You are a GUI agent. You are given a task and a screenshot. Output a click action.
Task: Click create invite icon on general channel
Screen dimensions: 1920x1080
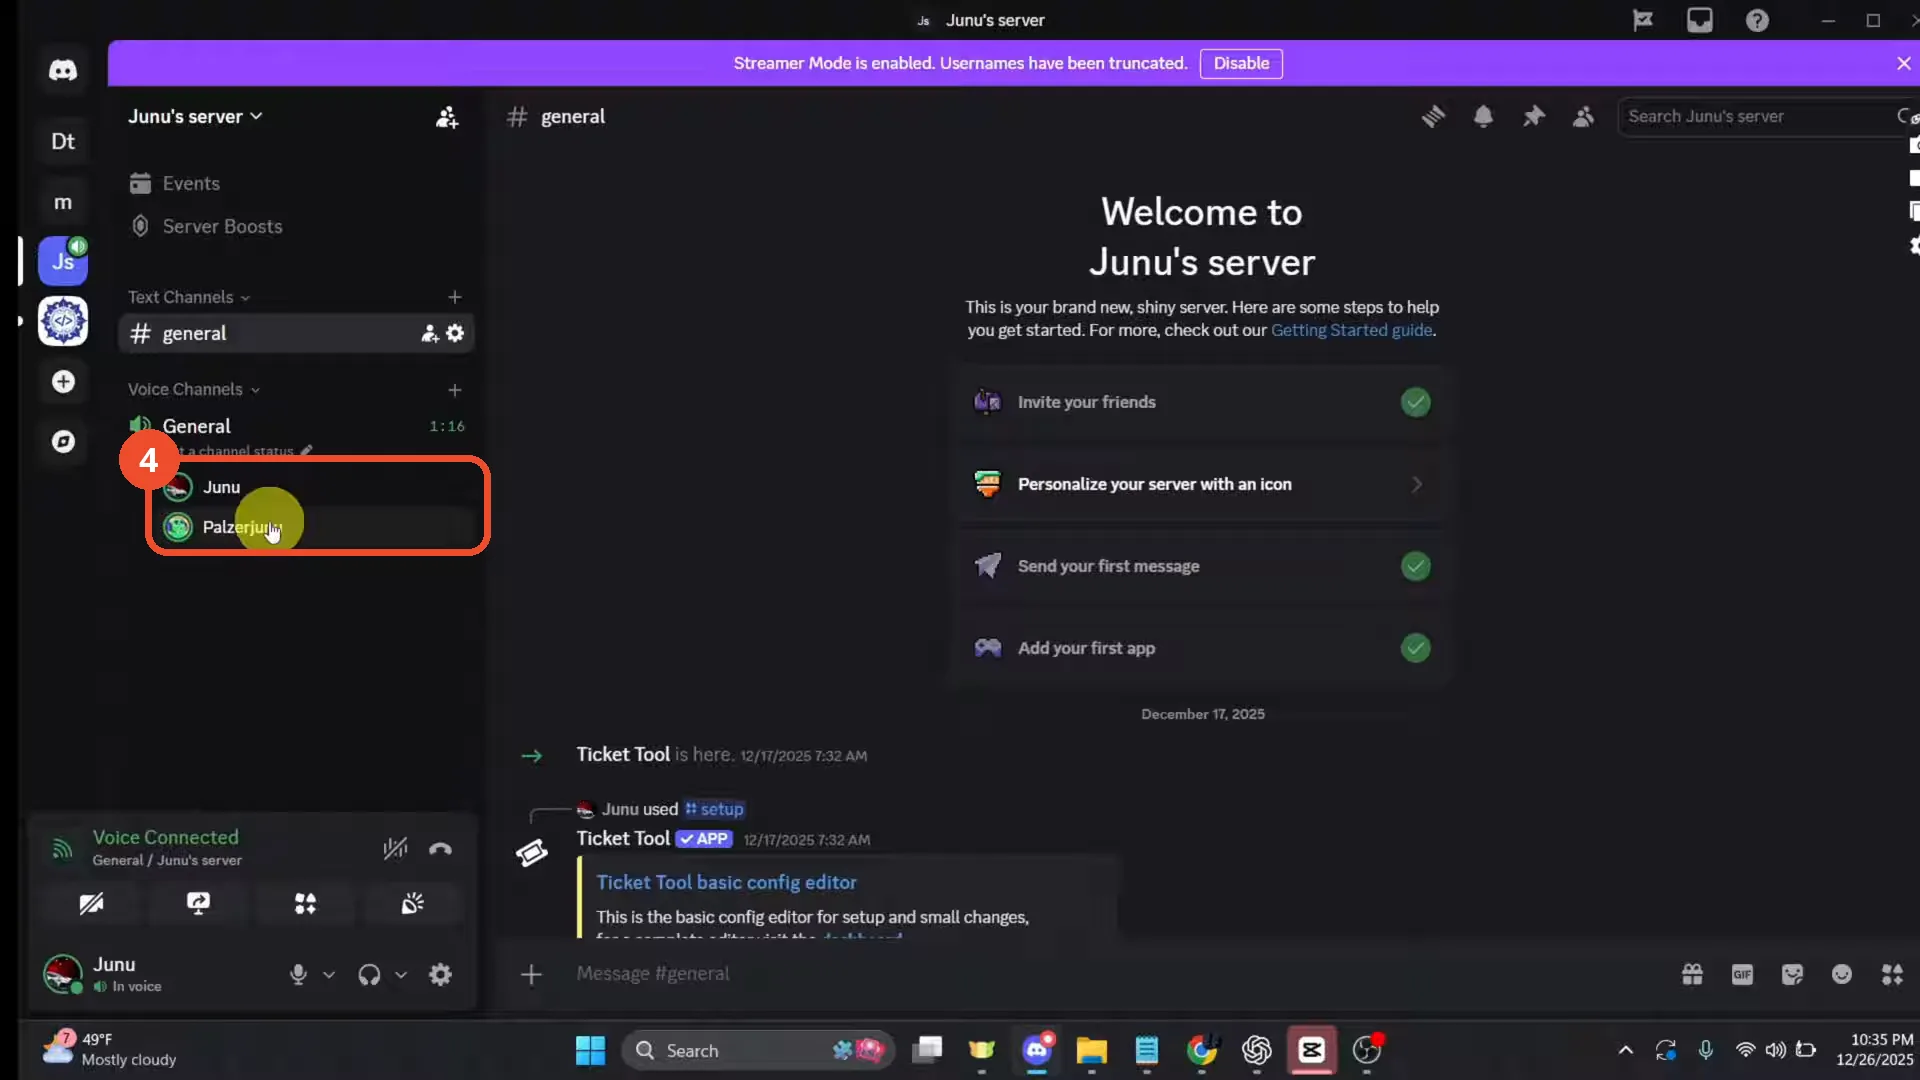[430, 333]
